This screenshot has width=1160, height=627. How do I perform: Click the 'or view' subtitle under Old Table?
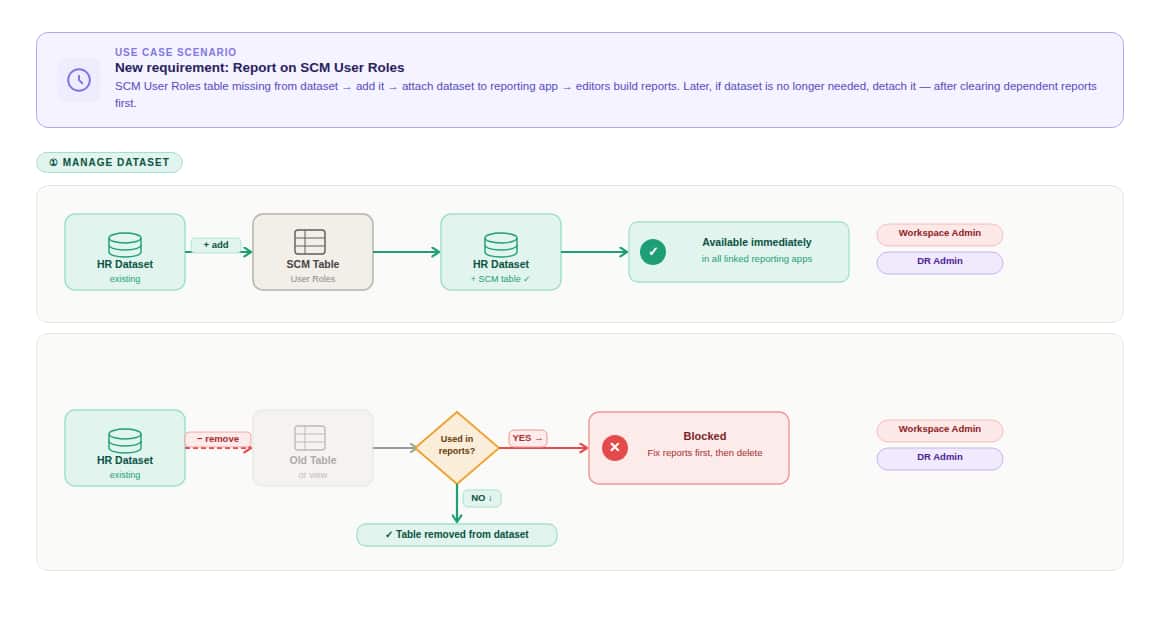click(x=312, y=475)
